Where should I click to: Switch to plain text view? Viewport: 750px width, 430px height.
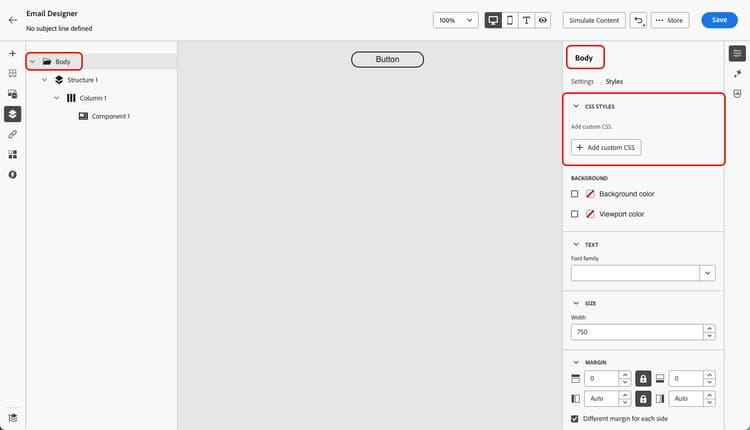click(526, 20)
